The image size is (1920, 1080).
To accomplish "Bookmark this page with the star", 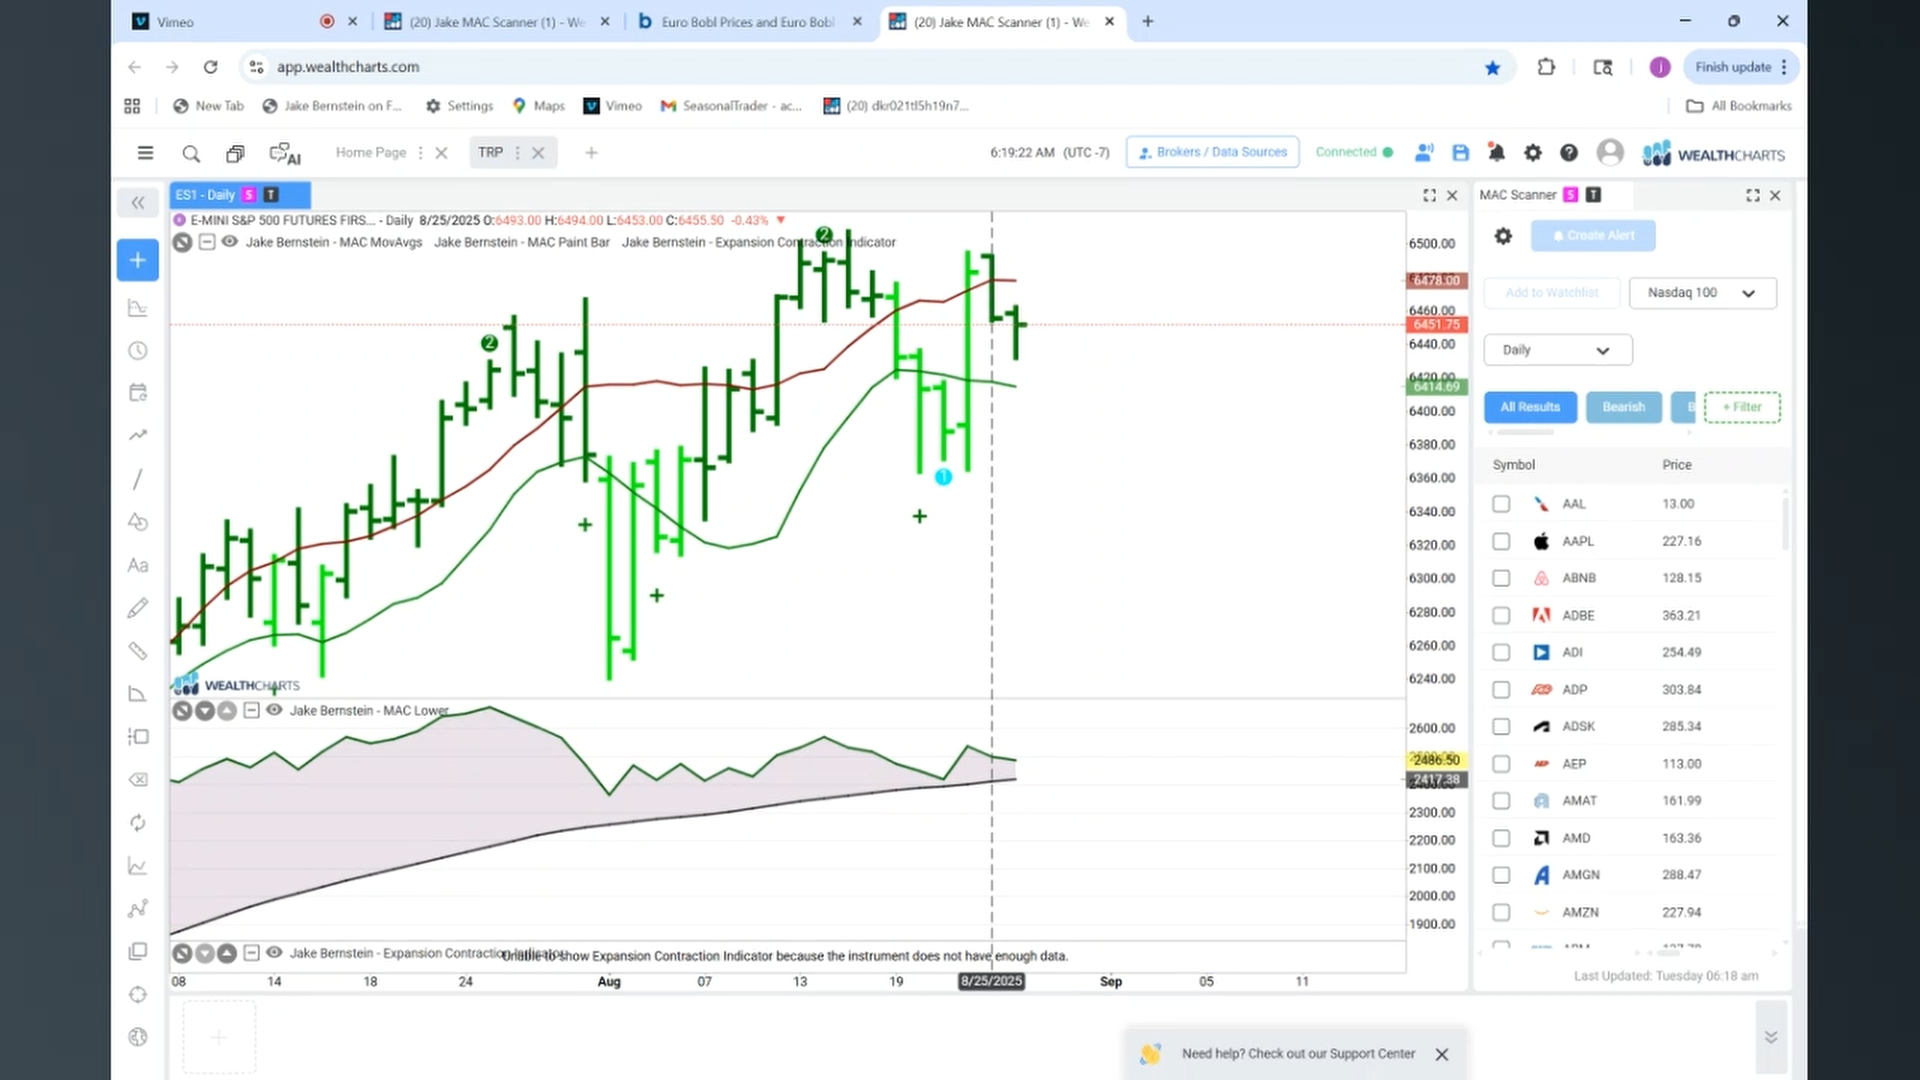I will (x=1492, y=67).
